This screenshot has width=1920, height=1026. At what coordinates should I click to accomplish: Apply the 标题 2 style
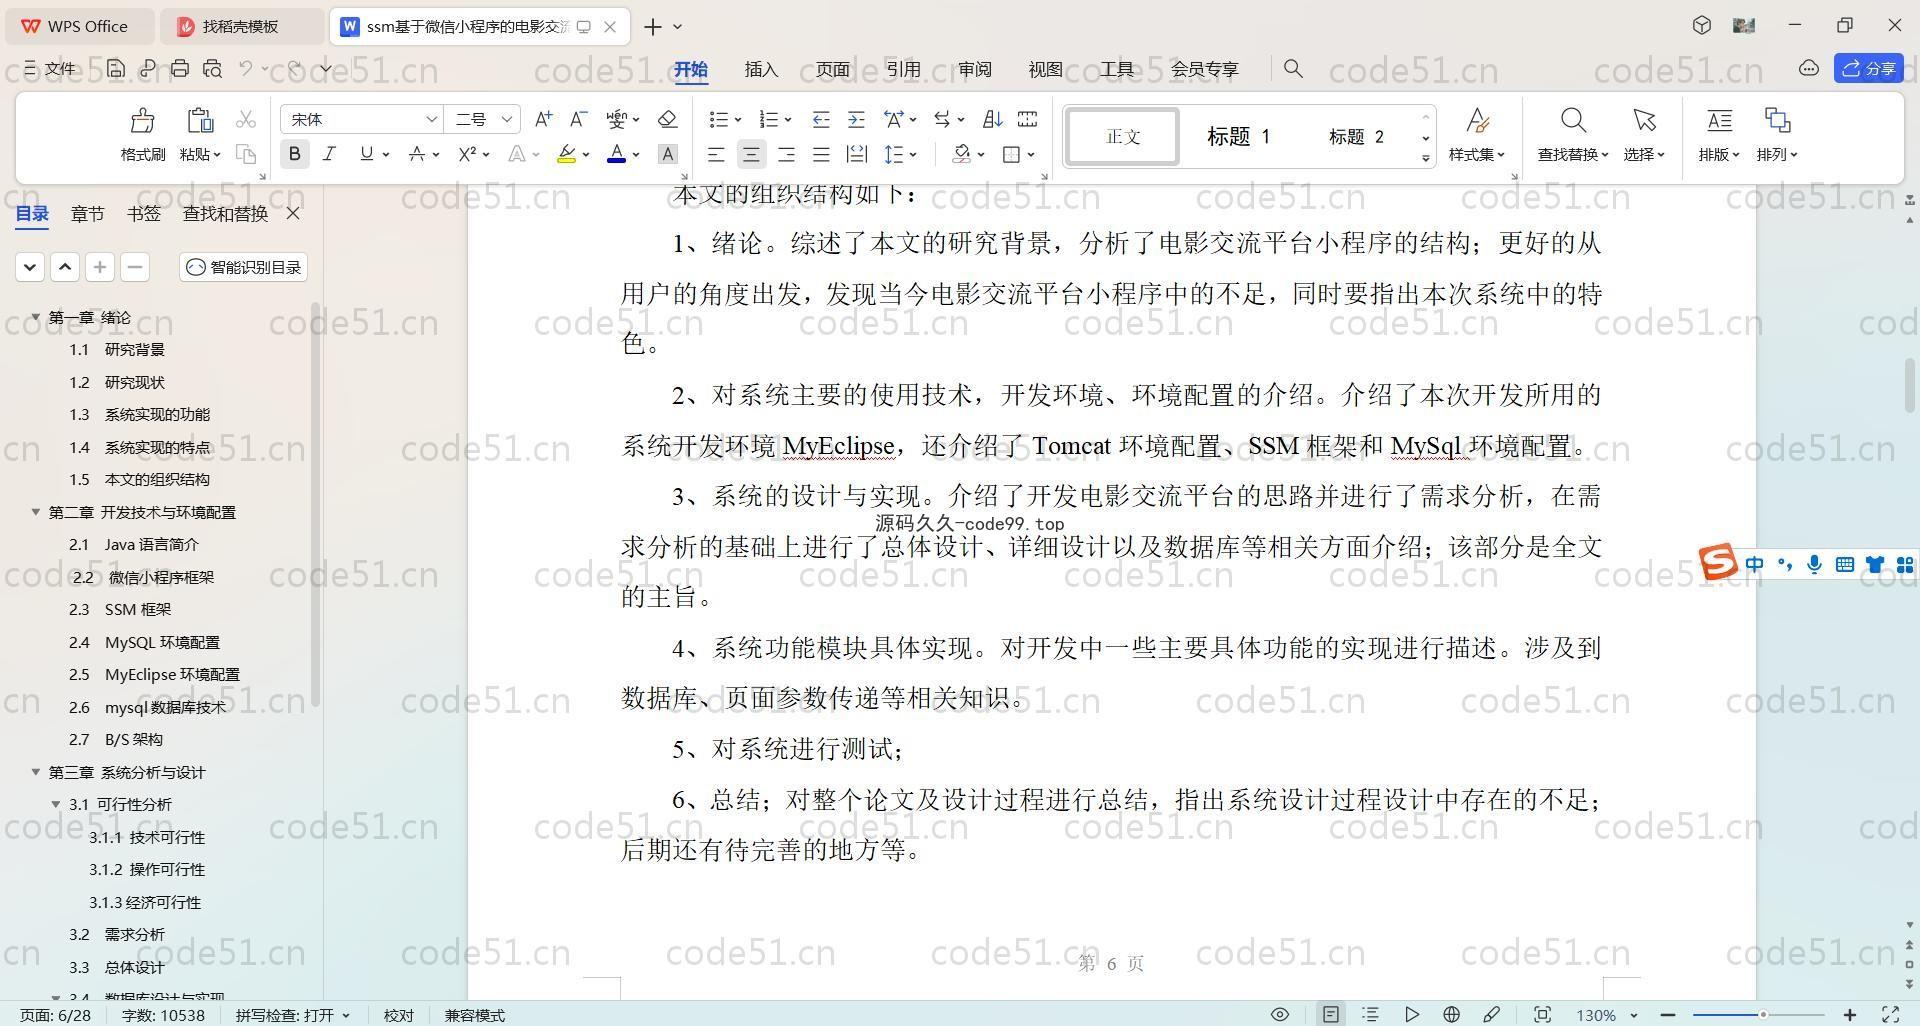click(x=1356, y=136)
